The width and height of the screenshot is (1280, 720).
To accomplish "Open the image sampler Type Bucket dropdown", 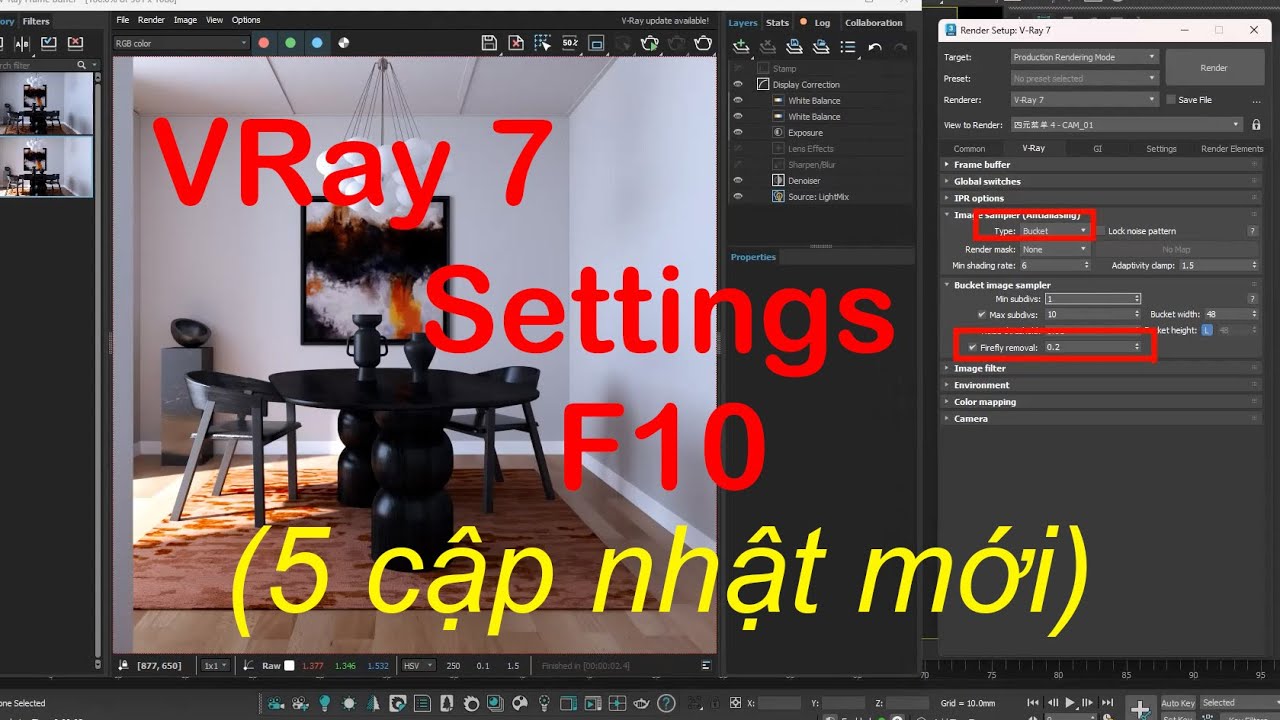I will pyautogui.click(x=1054, y=231).
